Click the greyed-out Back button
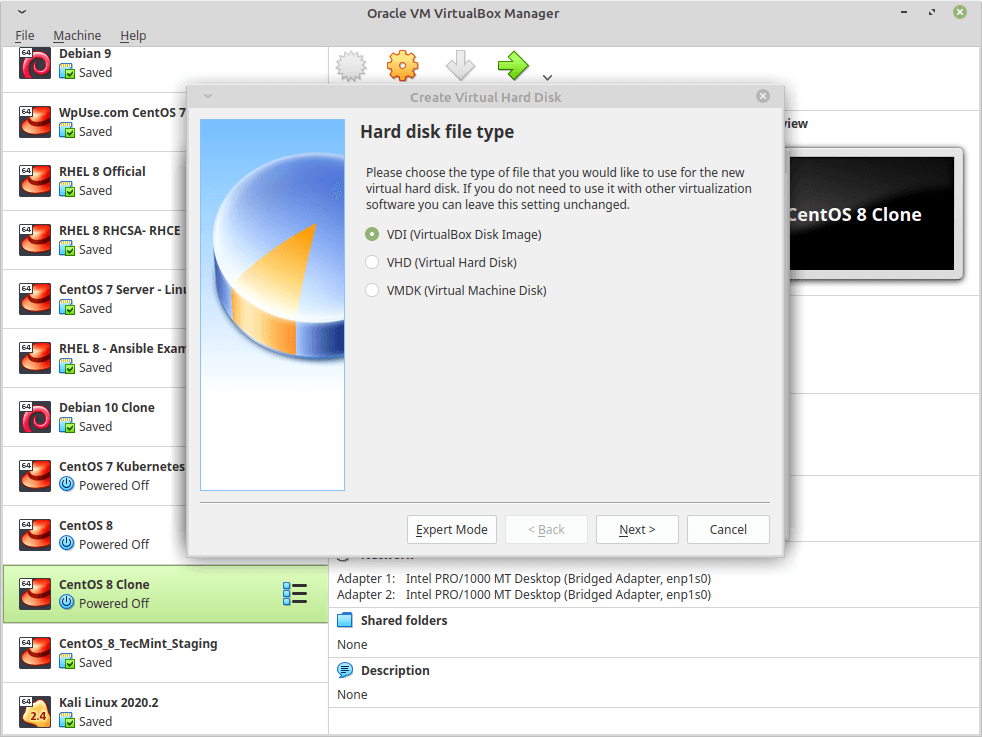The image size is (982, 737). [546, 530]
